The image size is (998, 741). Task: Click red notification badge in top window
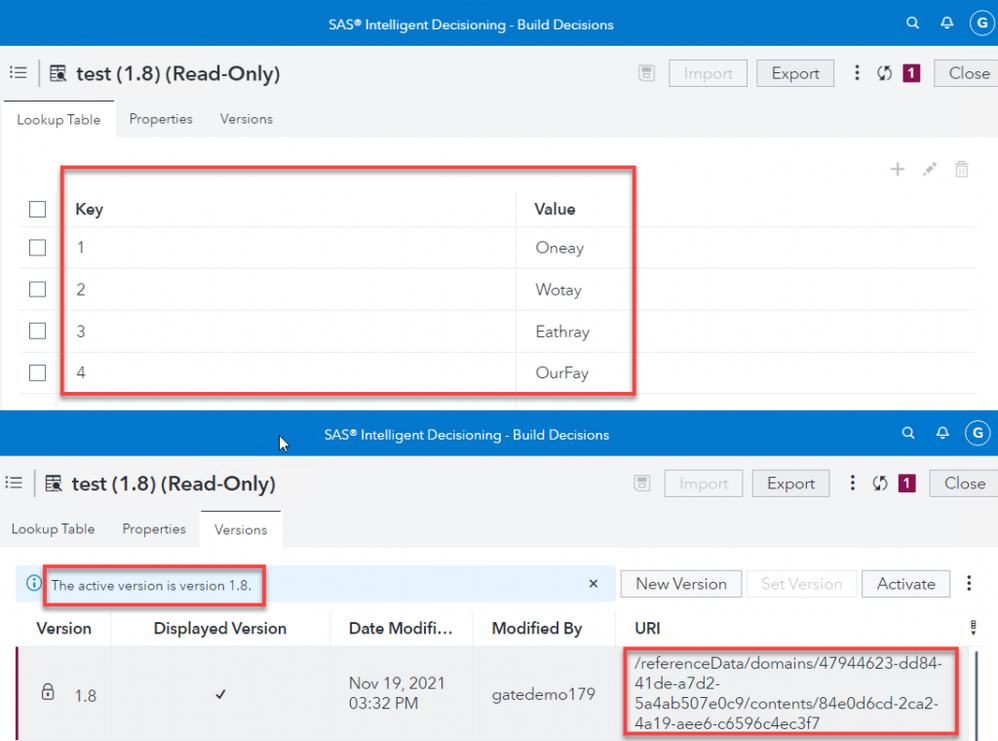(911, 73)
